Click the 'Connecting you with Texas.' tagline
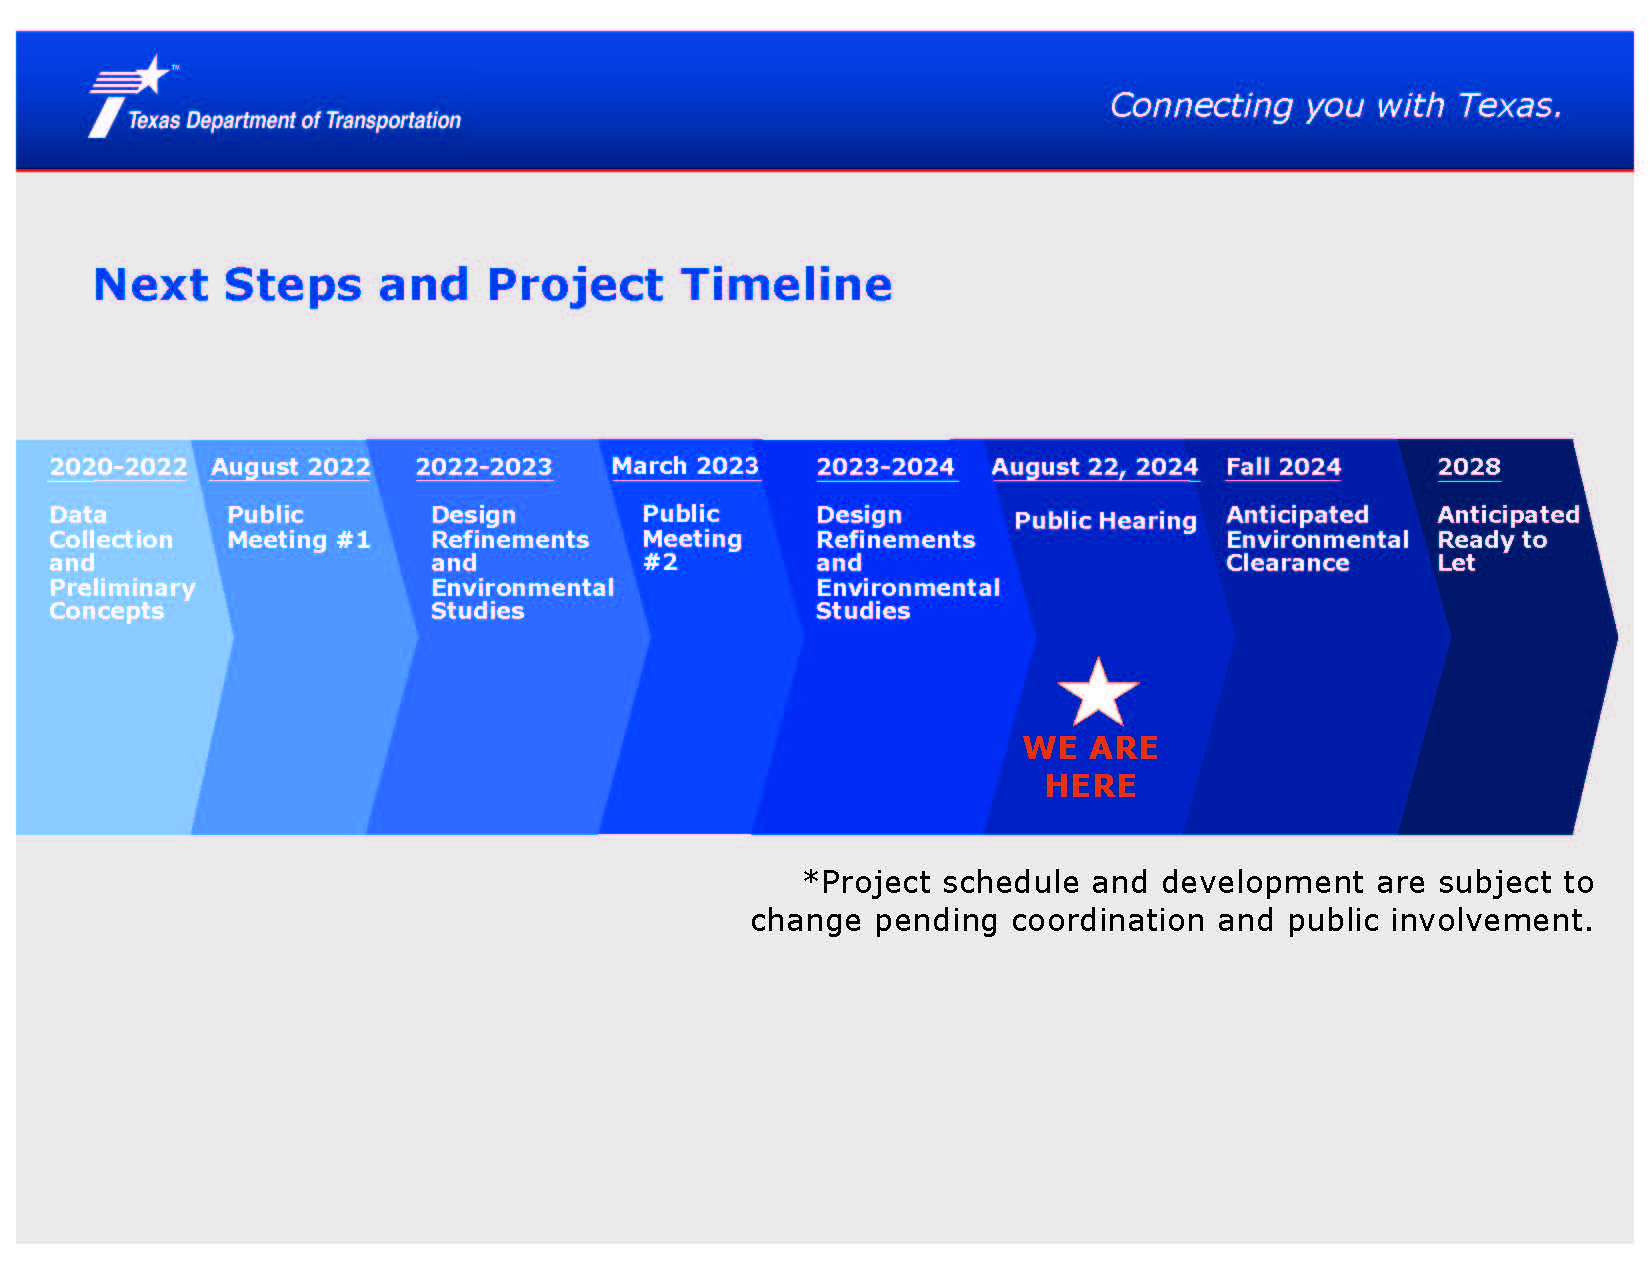 1336,105
